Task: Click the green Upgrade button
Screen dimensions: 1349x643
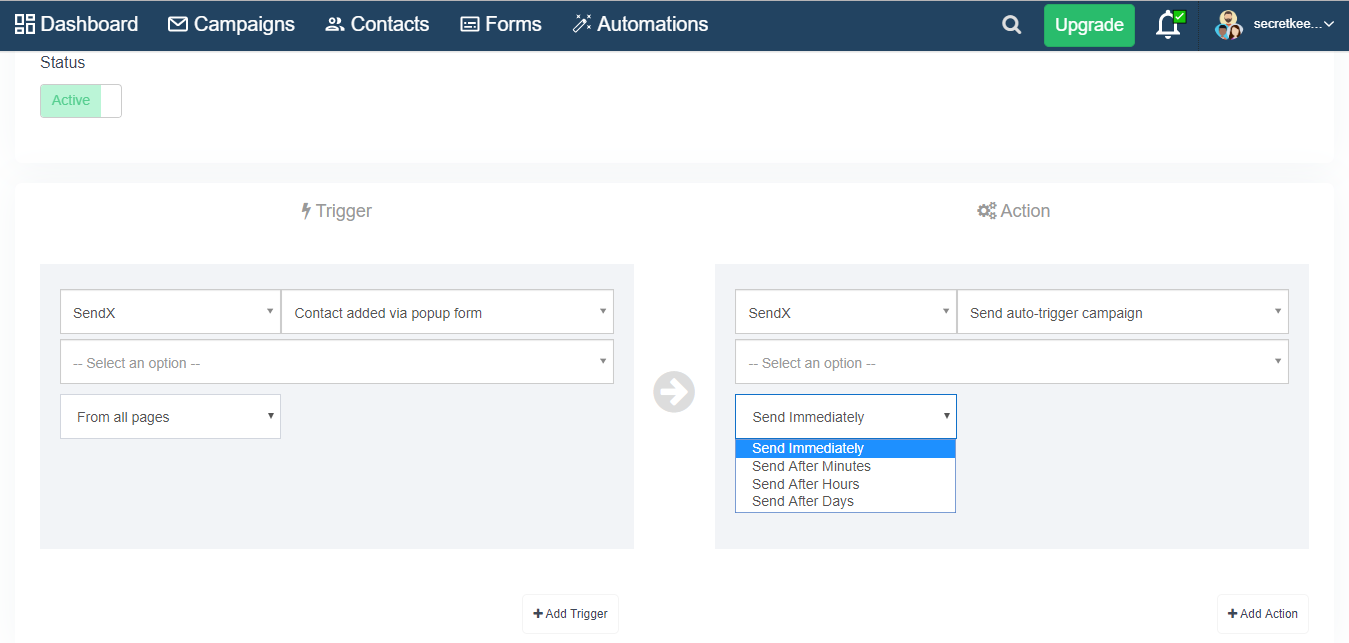Action: [1089, 25]
